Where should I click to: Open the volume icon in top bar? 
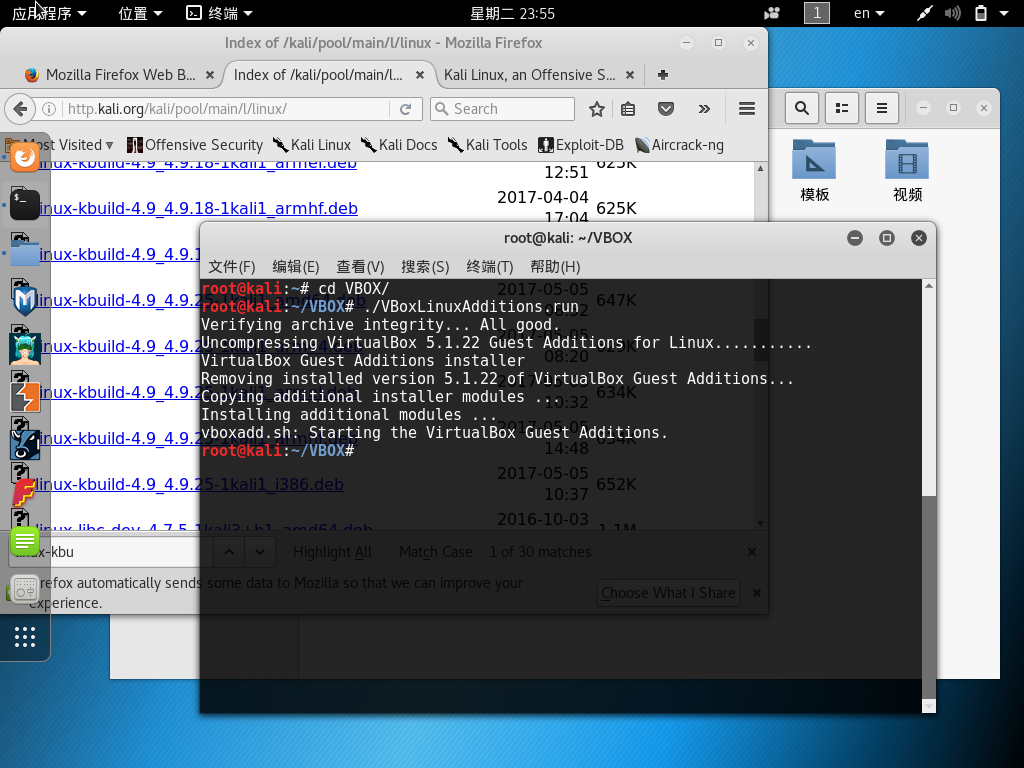(x=952, y=13)
